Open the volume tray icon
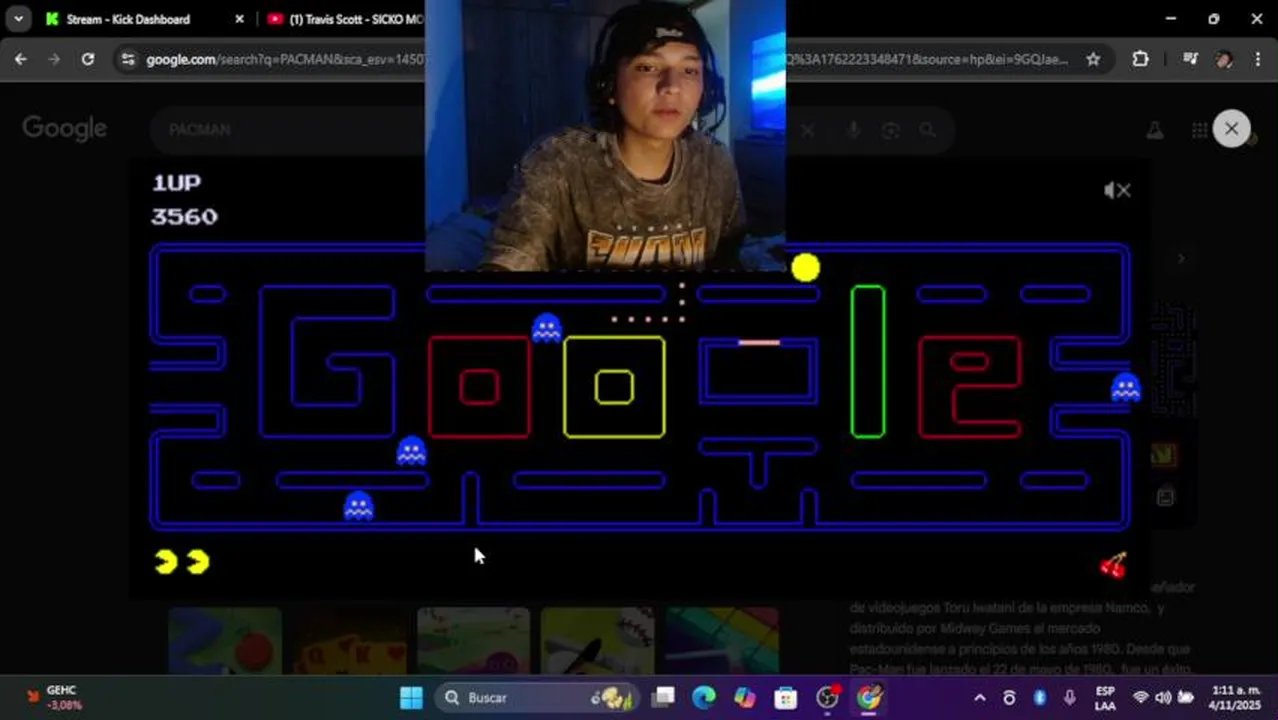Viewport: 1278px width, 720px height. tap(1163, 697)
